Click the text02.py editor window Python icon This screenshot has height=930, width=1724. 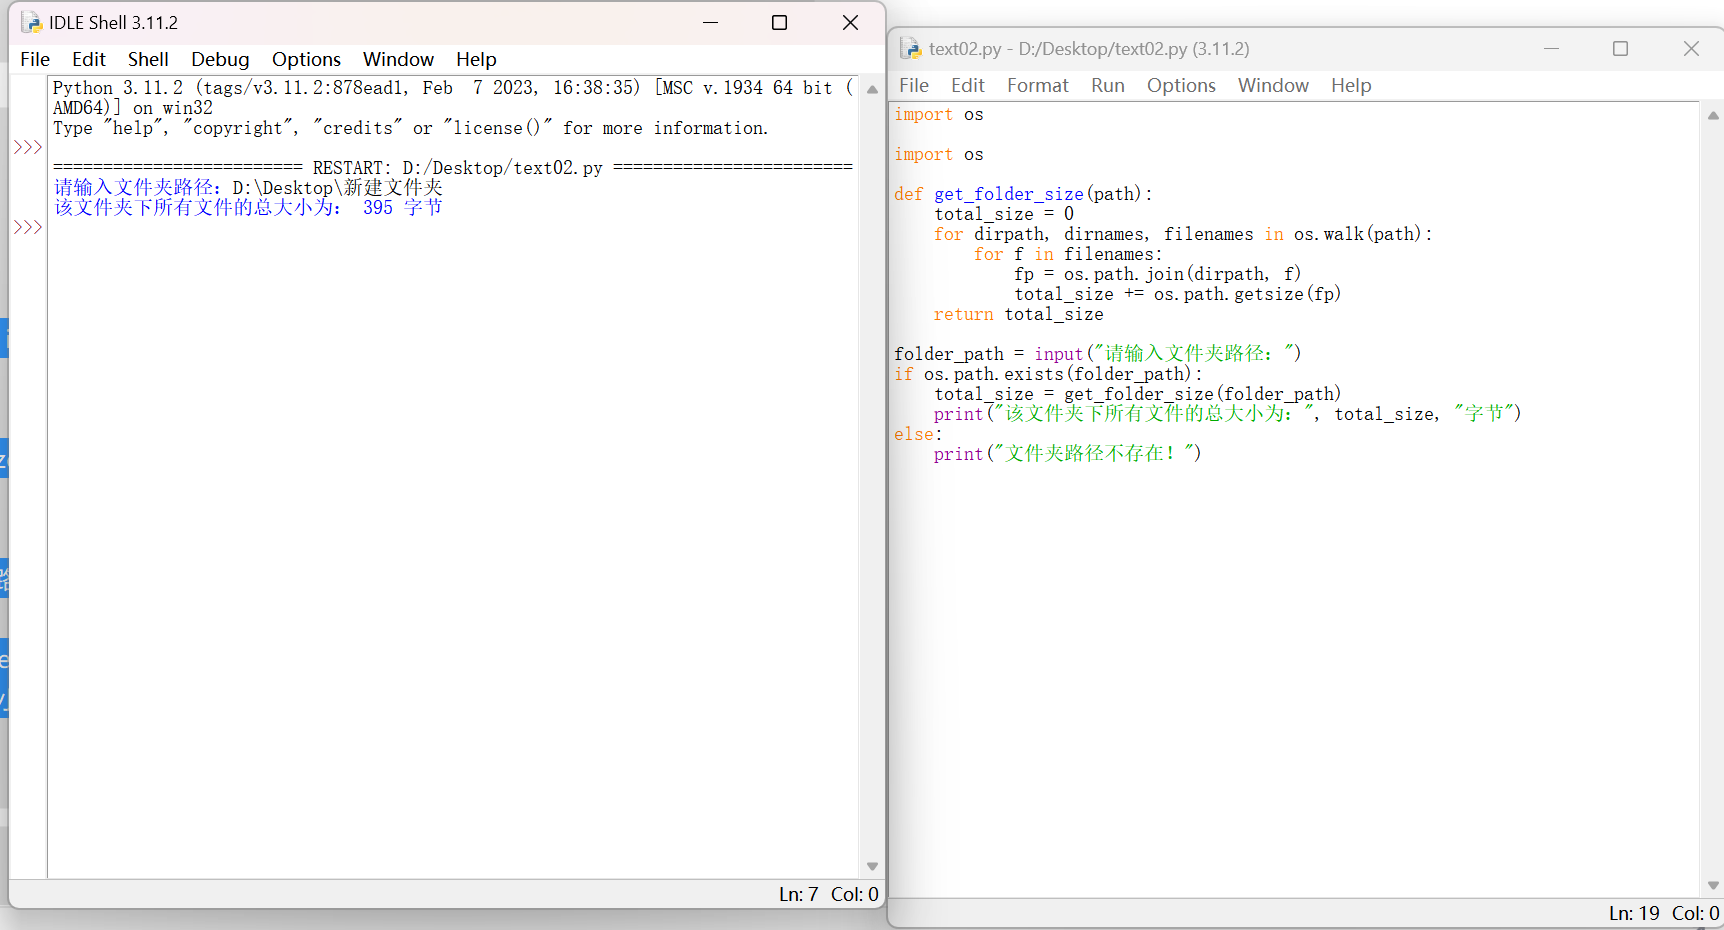click(x=909, y=48)
